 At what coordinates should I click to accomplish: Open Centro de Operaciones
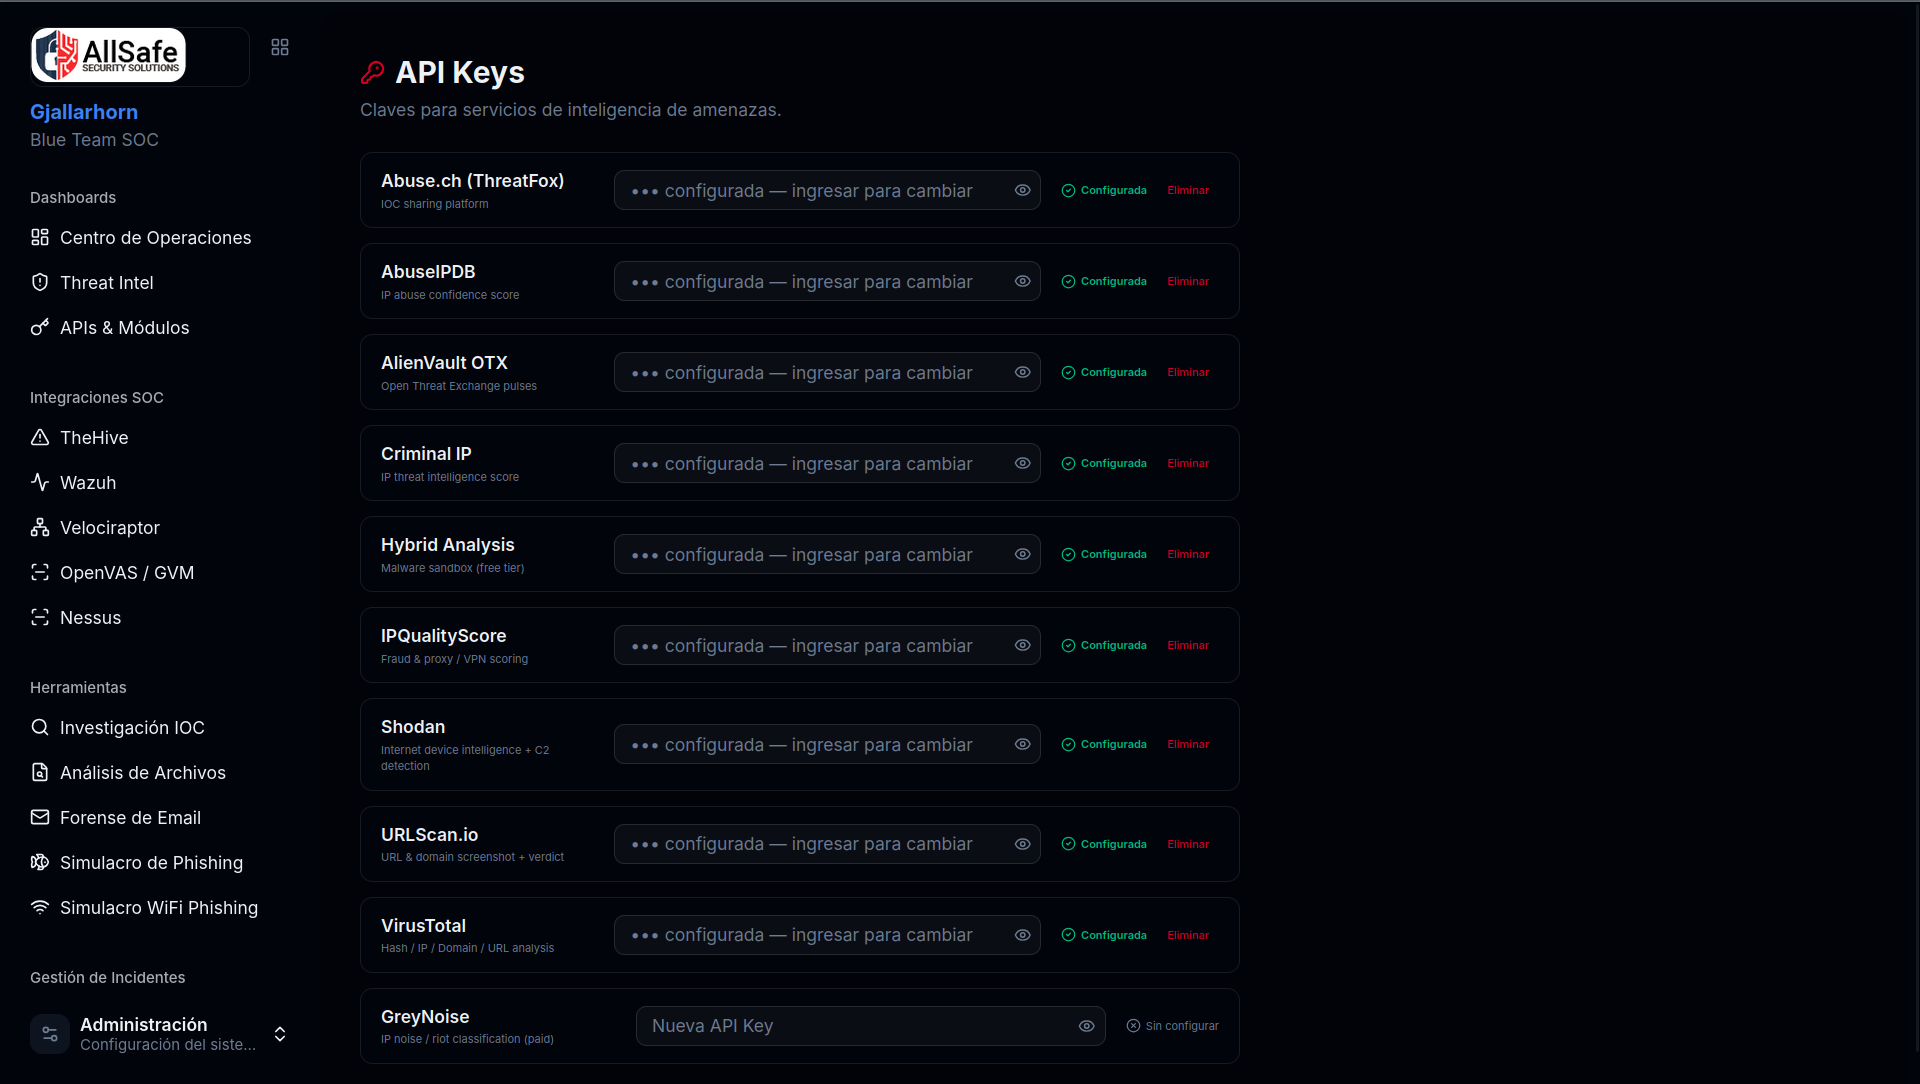coord(155,238)
